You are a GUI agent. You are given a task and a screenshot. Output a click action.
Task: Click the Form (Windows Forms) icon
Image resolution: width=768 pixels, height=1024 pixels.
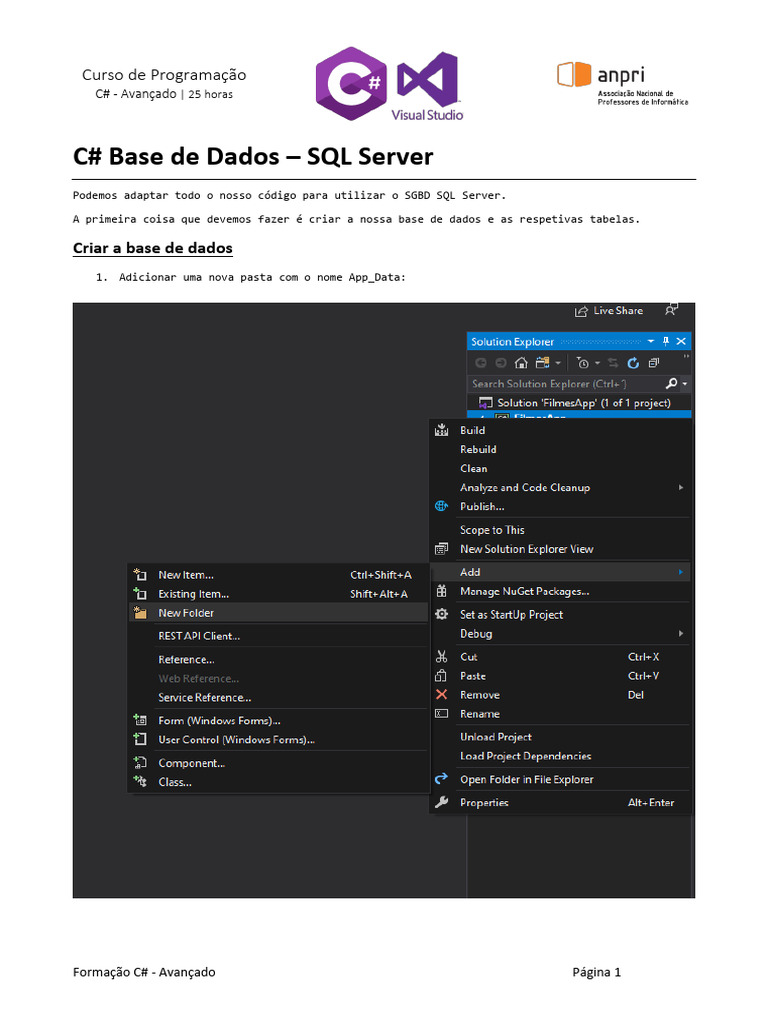click(x=140, y=720)
